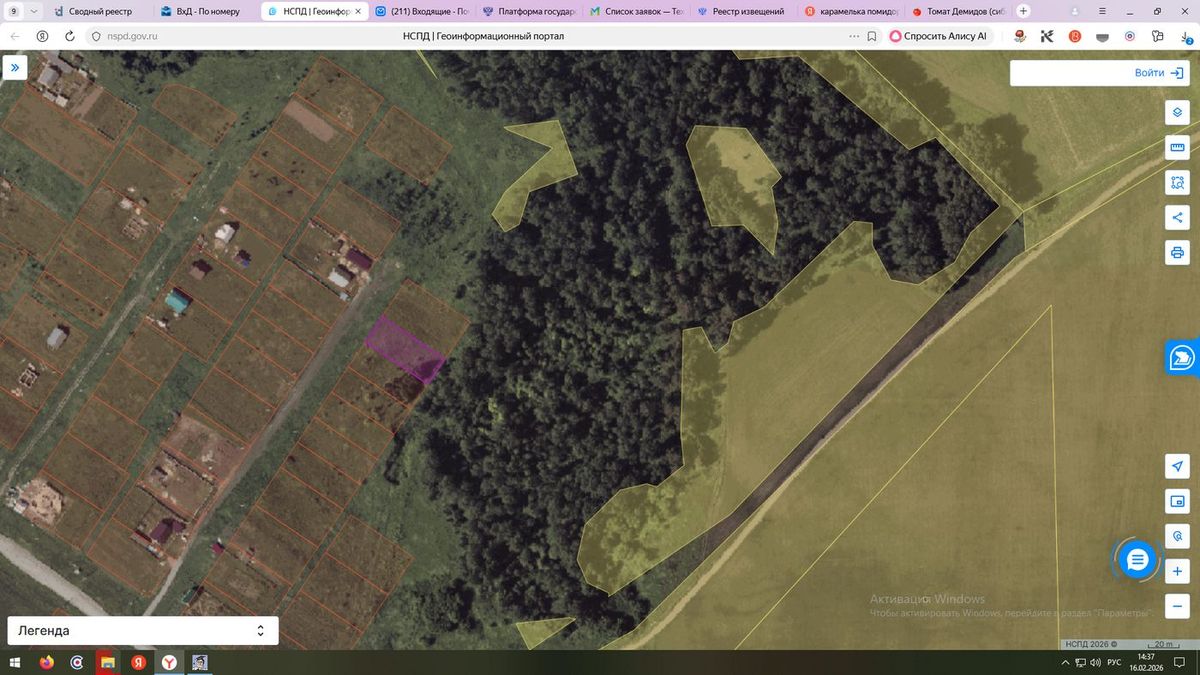Viewport: 1200px width, 675px height.
Task: Open the Список заявок tab
Action: 636,11
